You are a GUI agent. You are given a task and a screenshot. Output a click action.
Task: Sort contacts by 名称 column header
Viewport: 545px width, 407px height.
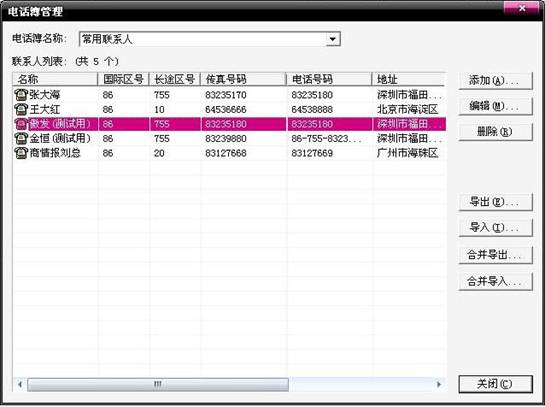(55, 79)
